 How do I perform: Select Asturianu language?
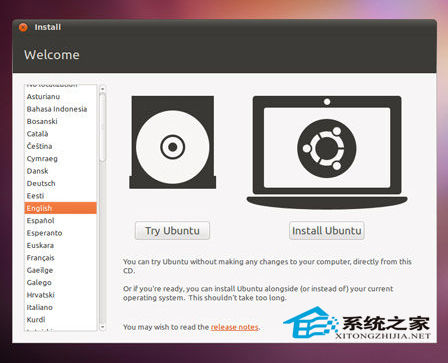(61, 97)
